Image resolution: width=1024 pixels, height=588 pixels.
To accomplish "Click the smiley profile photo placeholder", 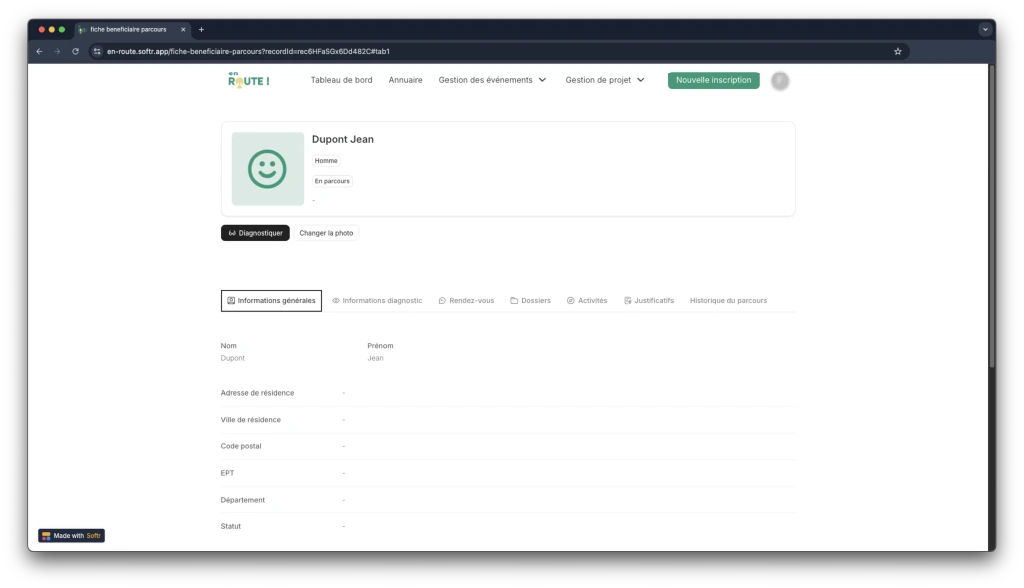I will [x=267, y=169].
